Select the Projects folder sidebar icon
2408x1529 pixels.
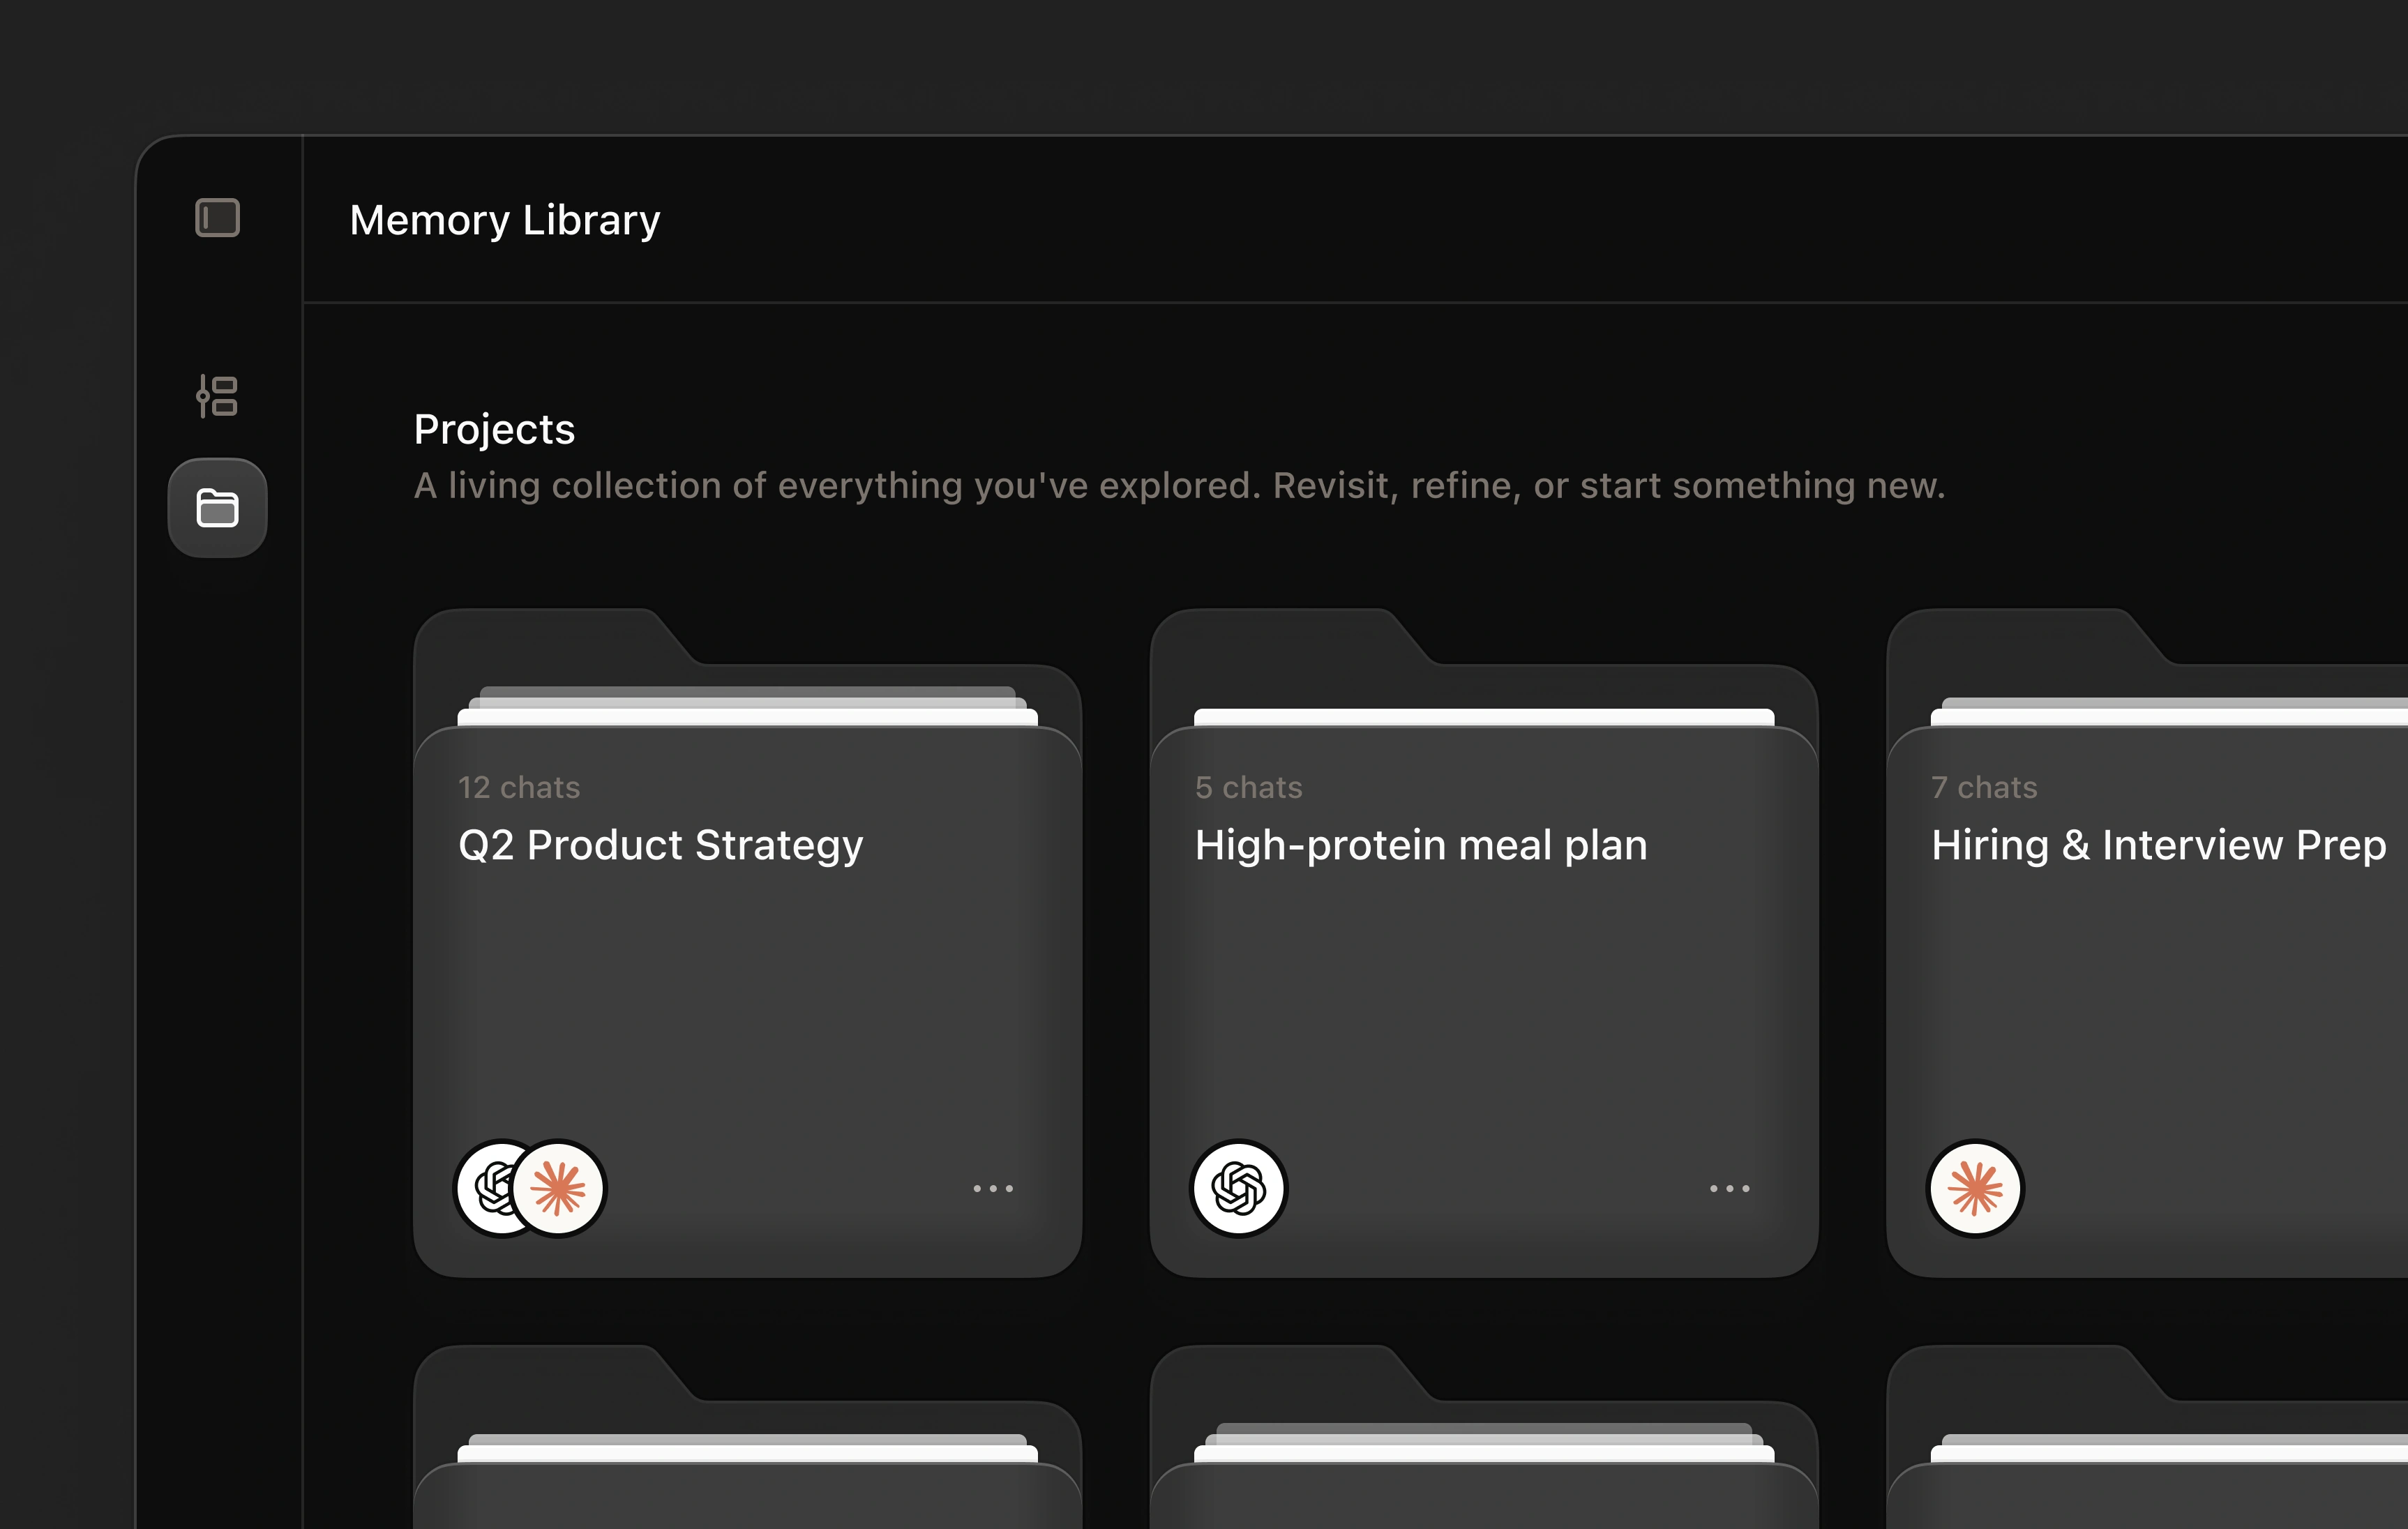coord(217,508)
